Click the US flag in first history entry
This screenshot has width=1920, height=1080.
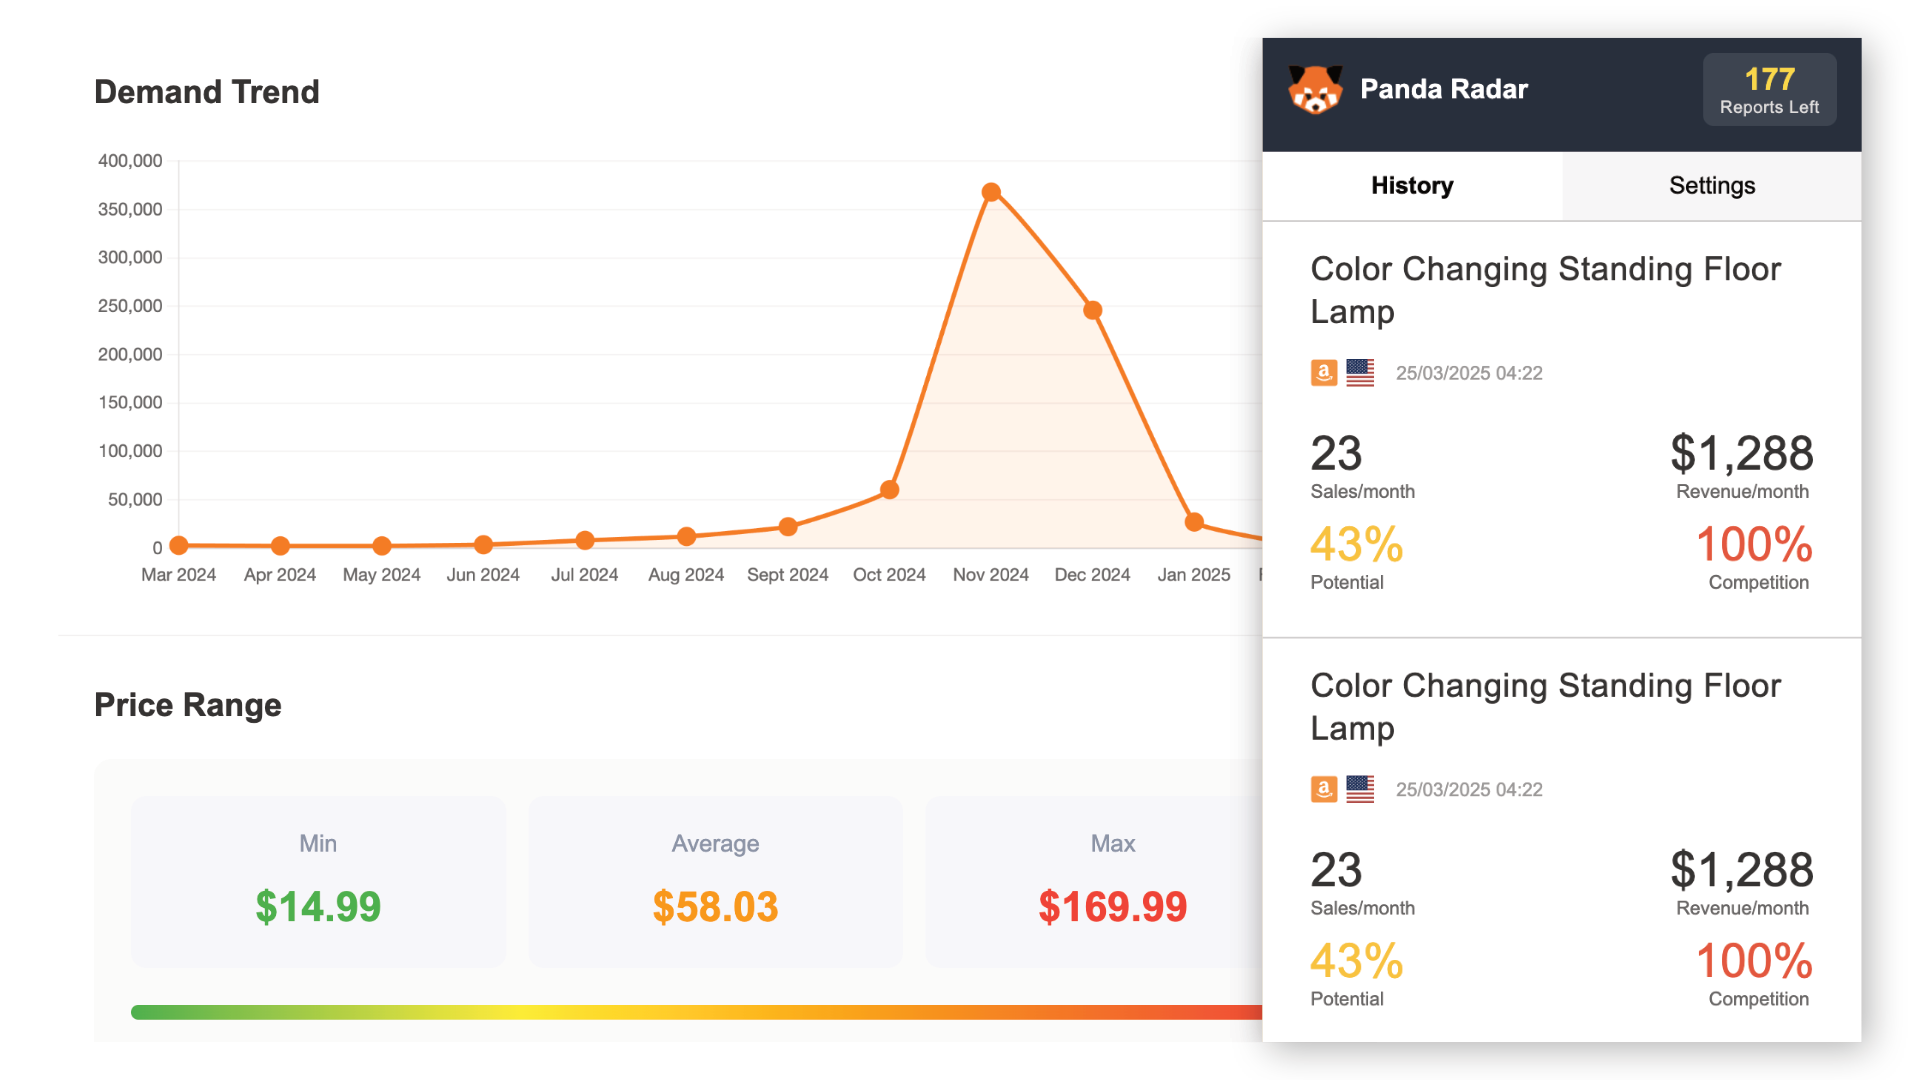tap(1360, 373)
